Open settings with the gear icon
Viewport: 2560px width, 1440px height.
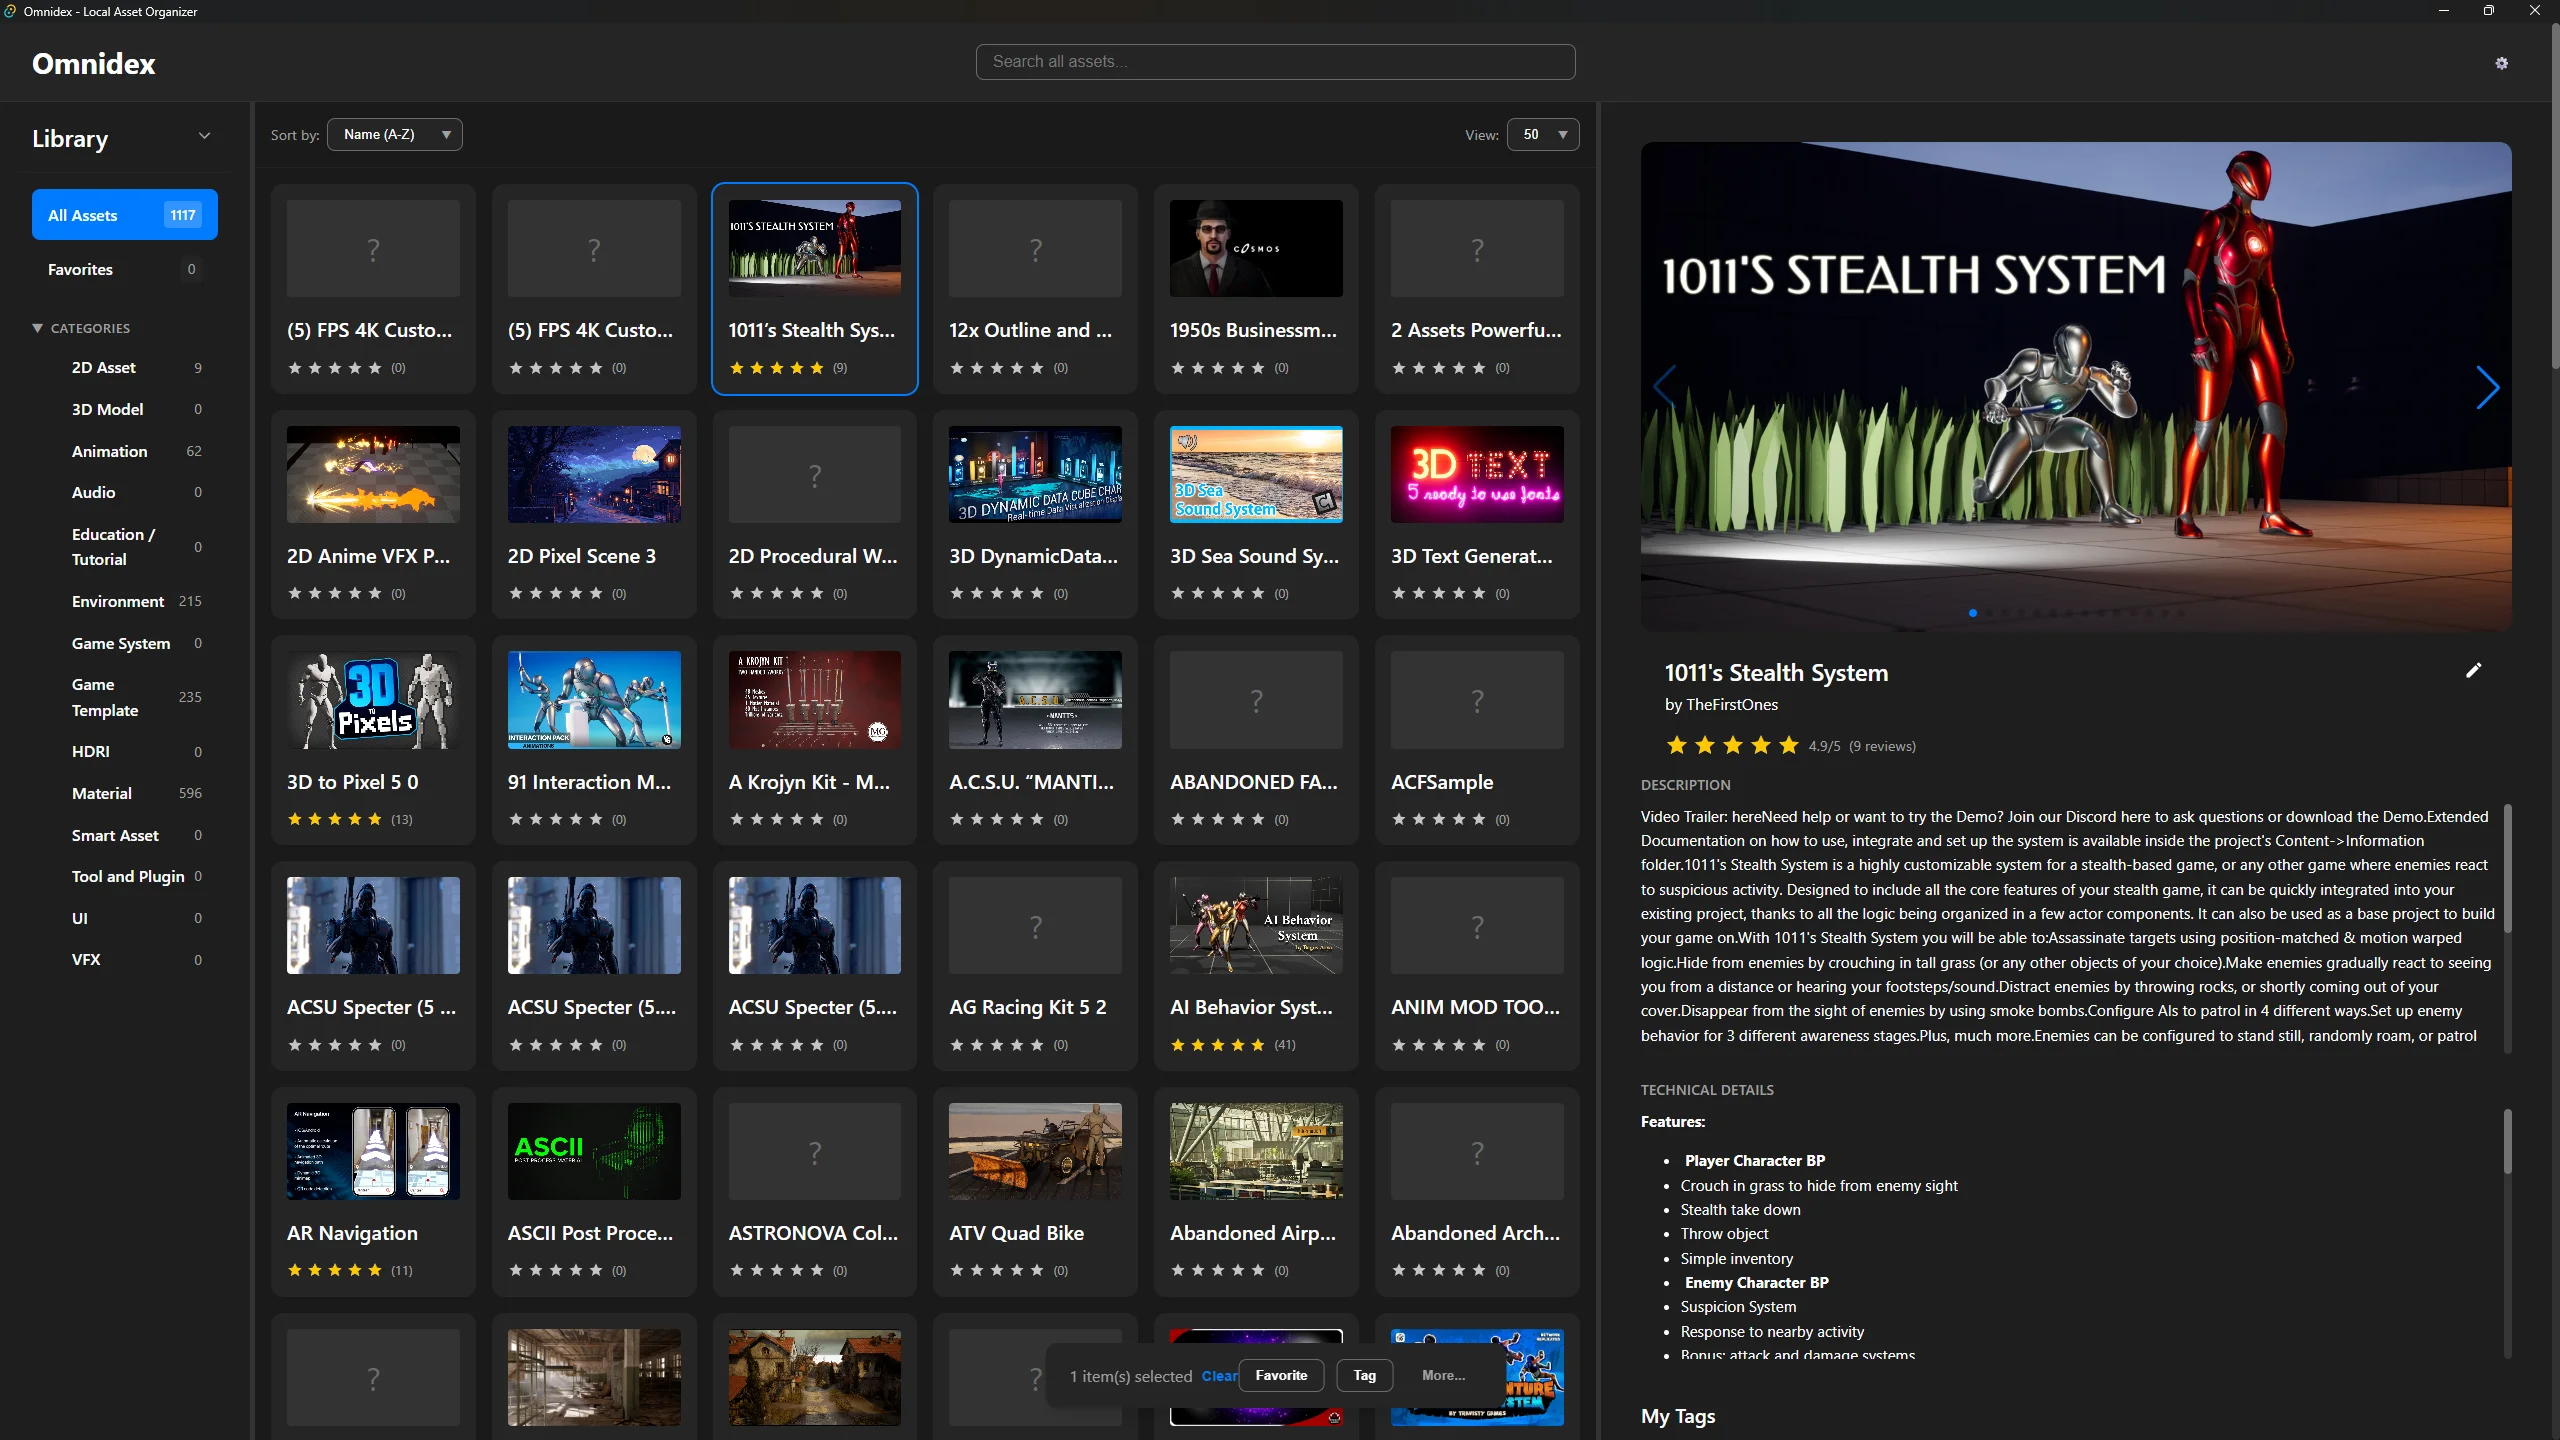[x=2501, y=63]
